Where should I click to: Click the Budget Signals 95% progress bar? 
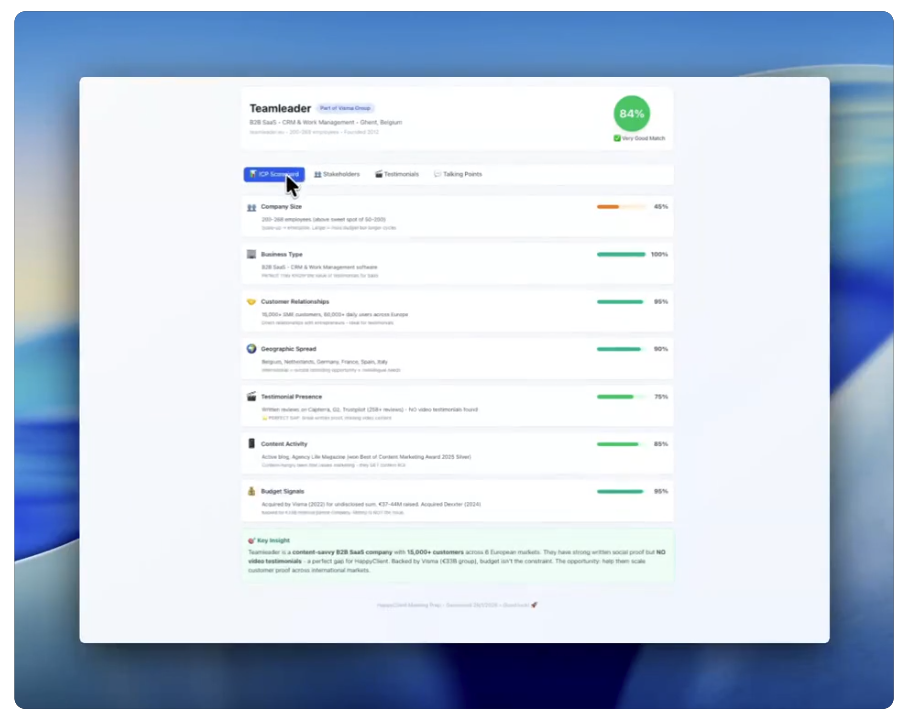(621, 491)
